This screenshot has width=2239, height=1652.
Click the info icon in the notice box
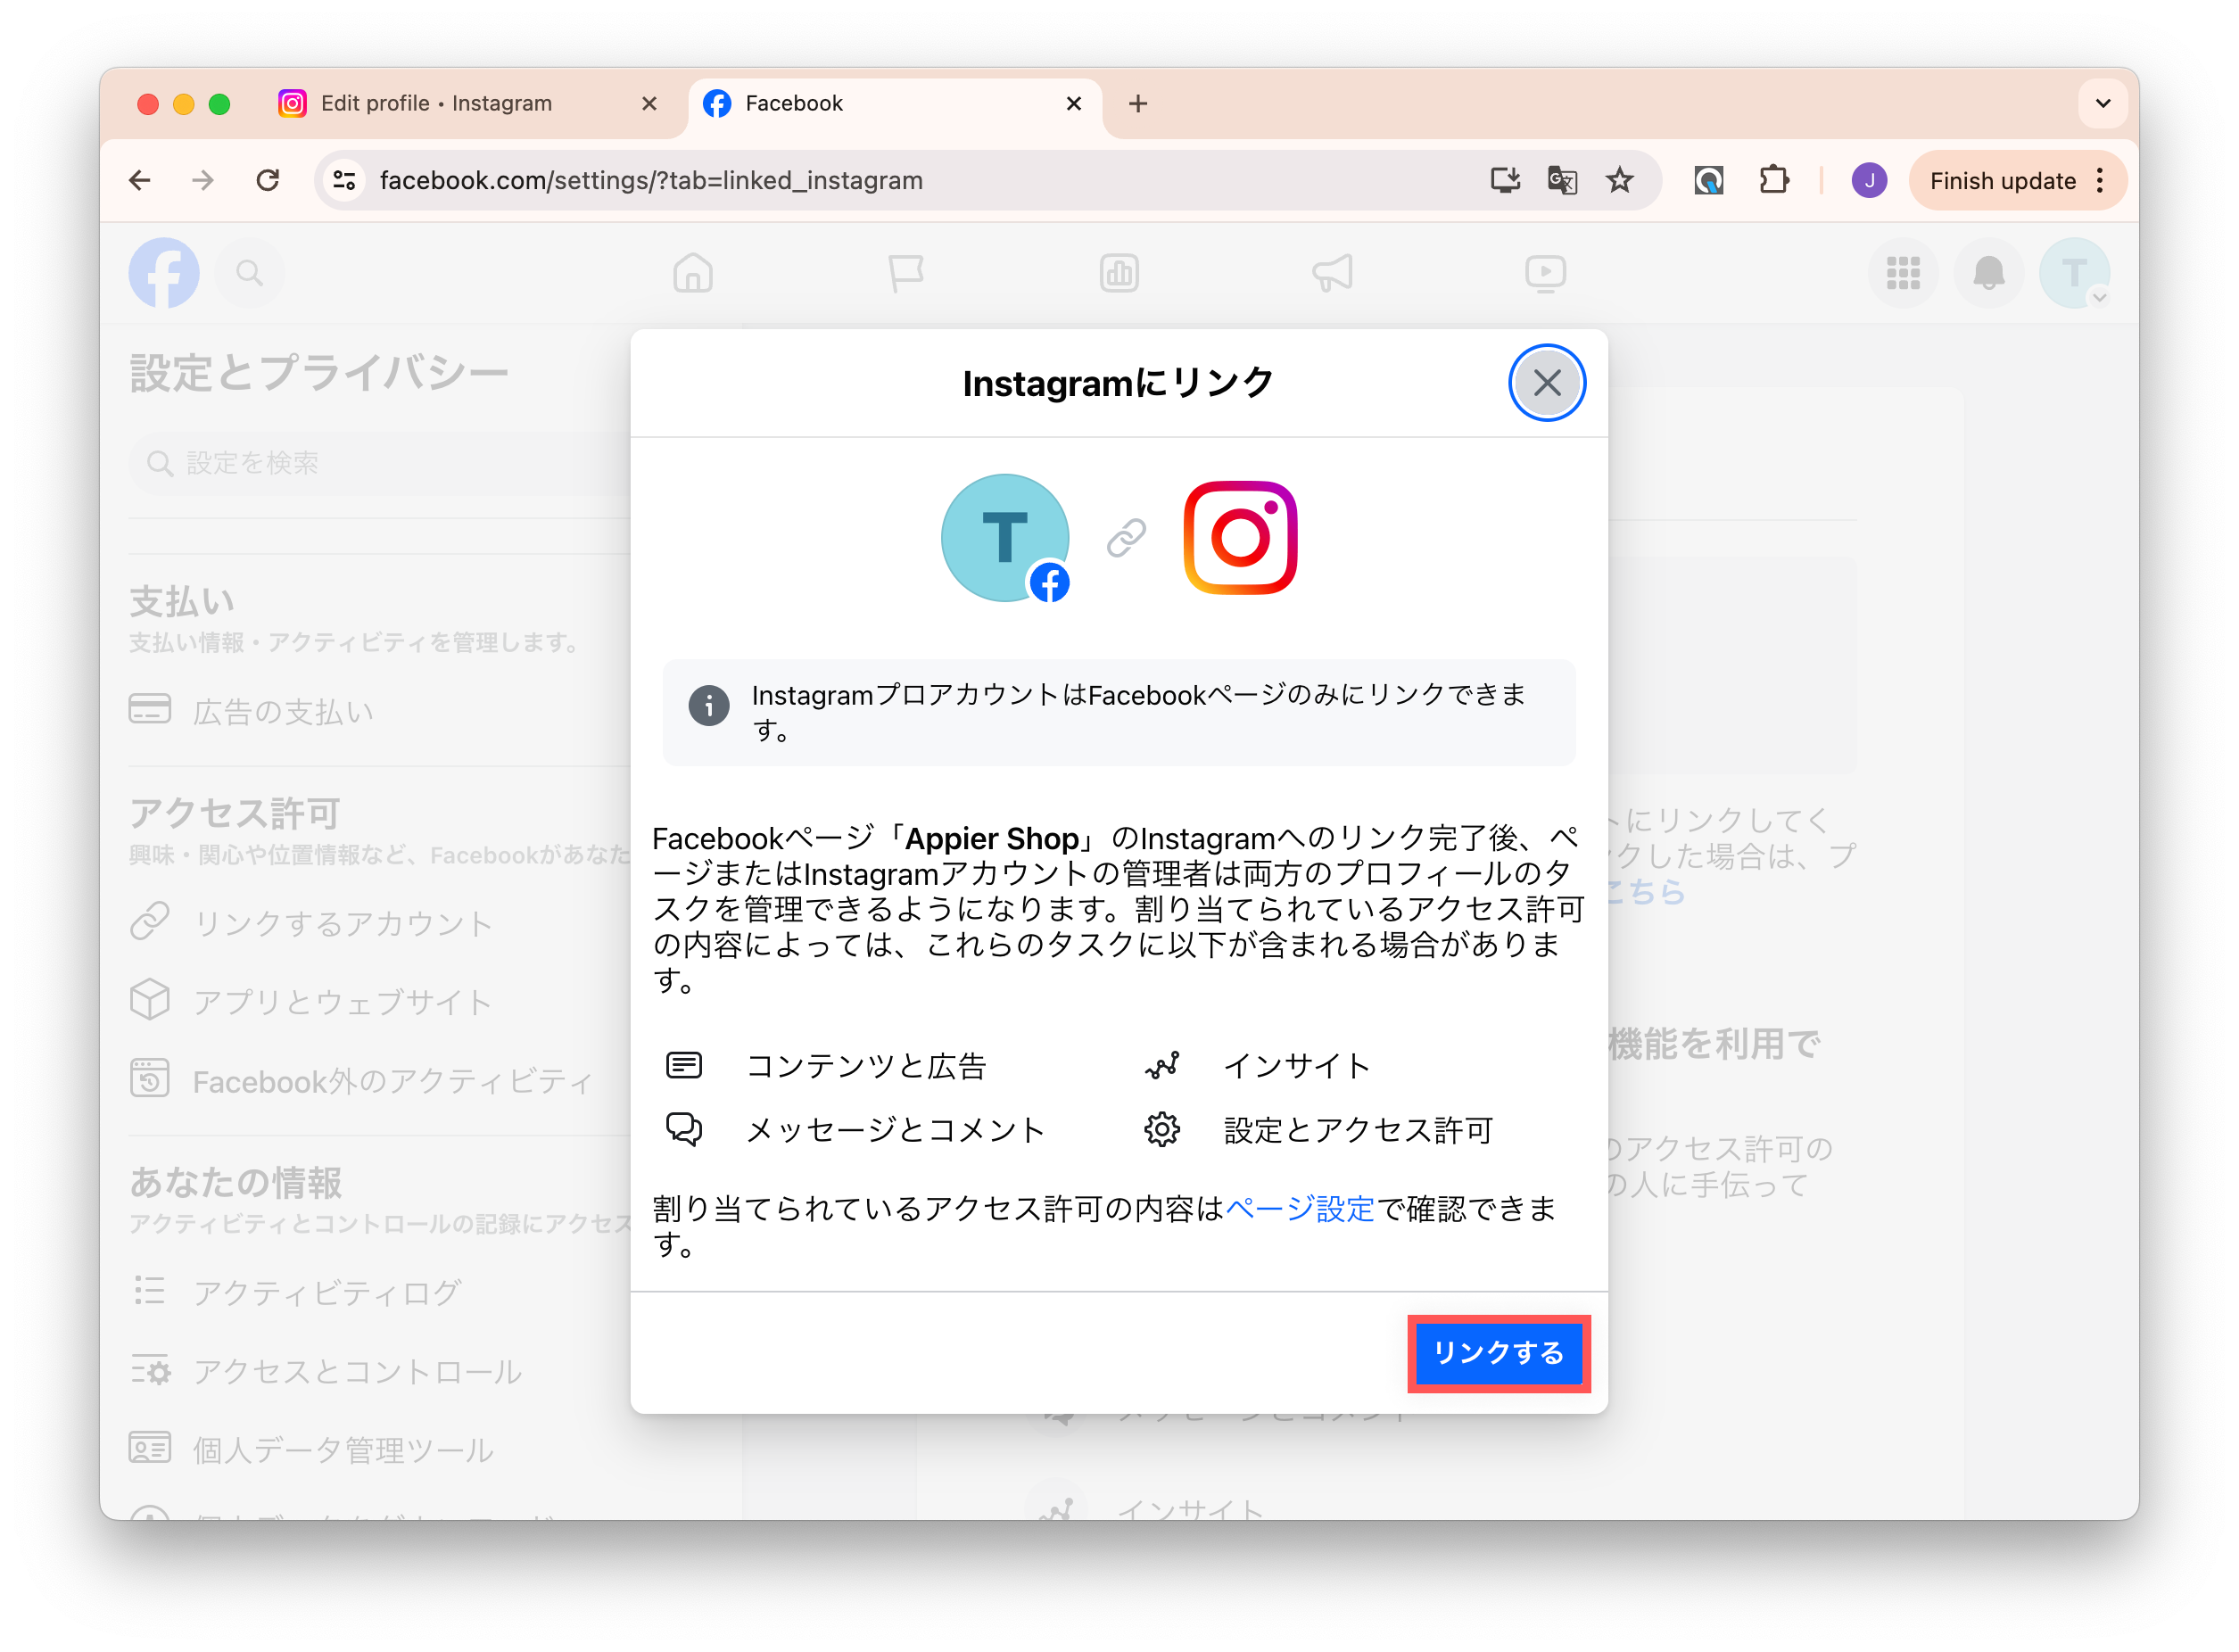(x=708, y=706)
